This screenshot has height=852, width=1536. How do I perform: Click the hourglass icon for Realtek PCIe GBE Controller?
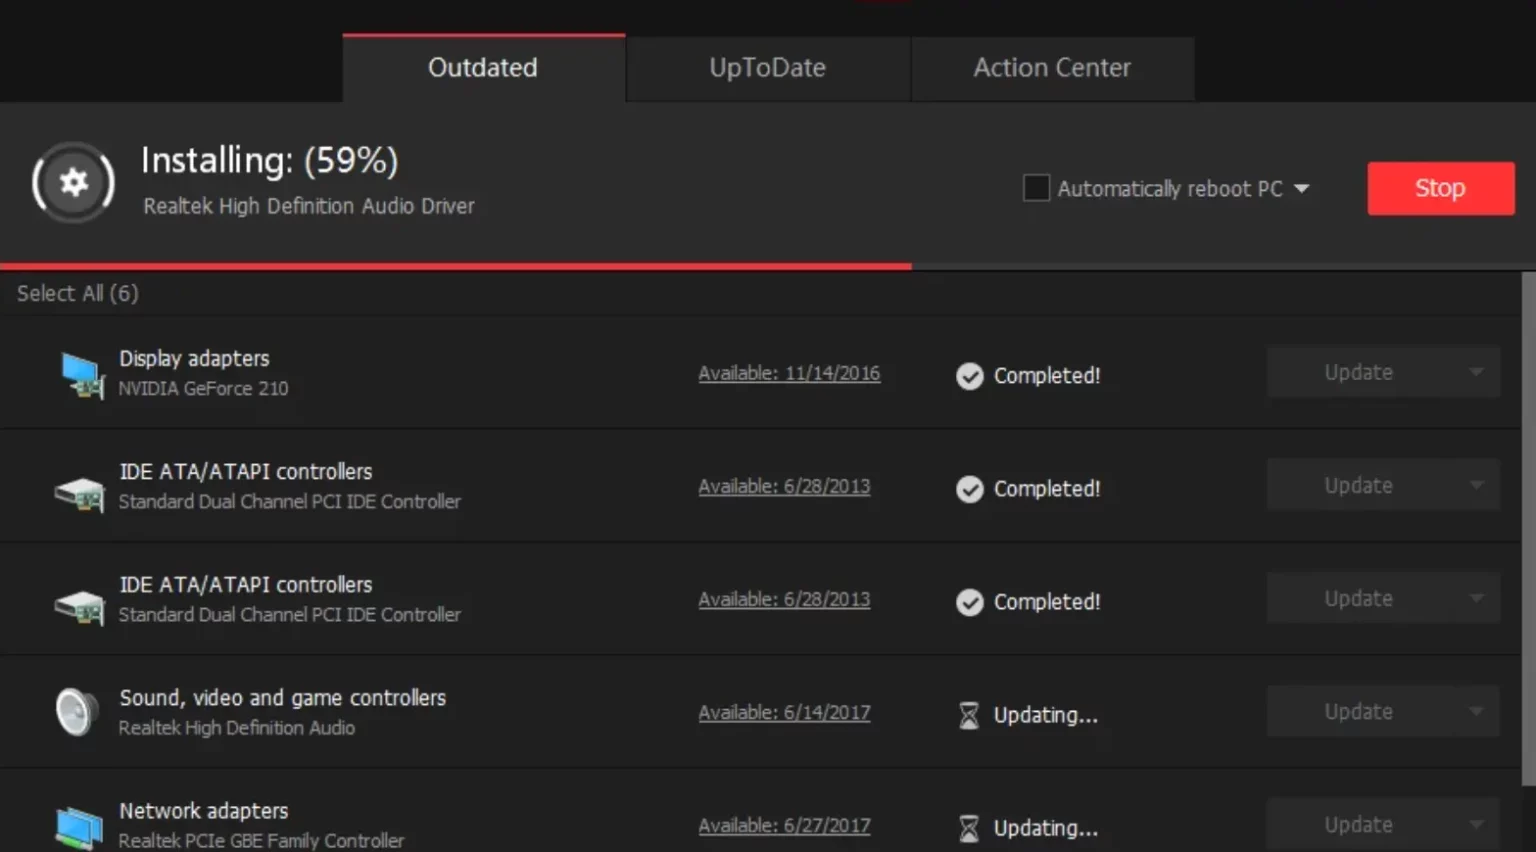point(969,828)
